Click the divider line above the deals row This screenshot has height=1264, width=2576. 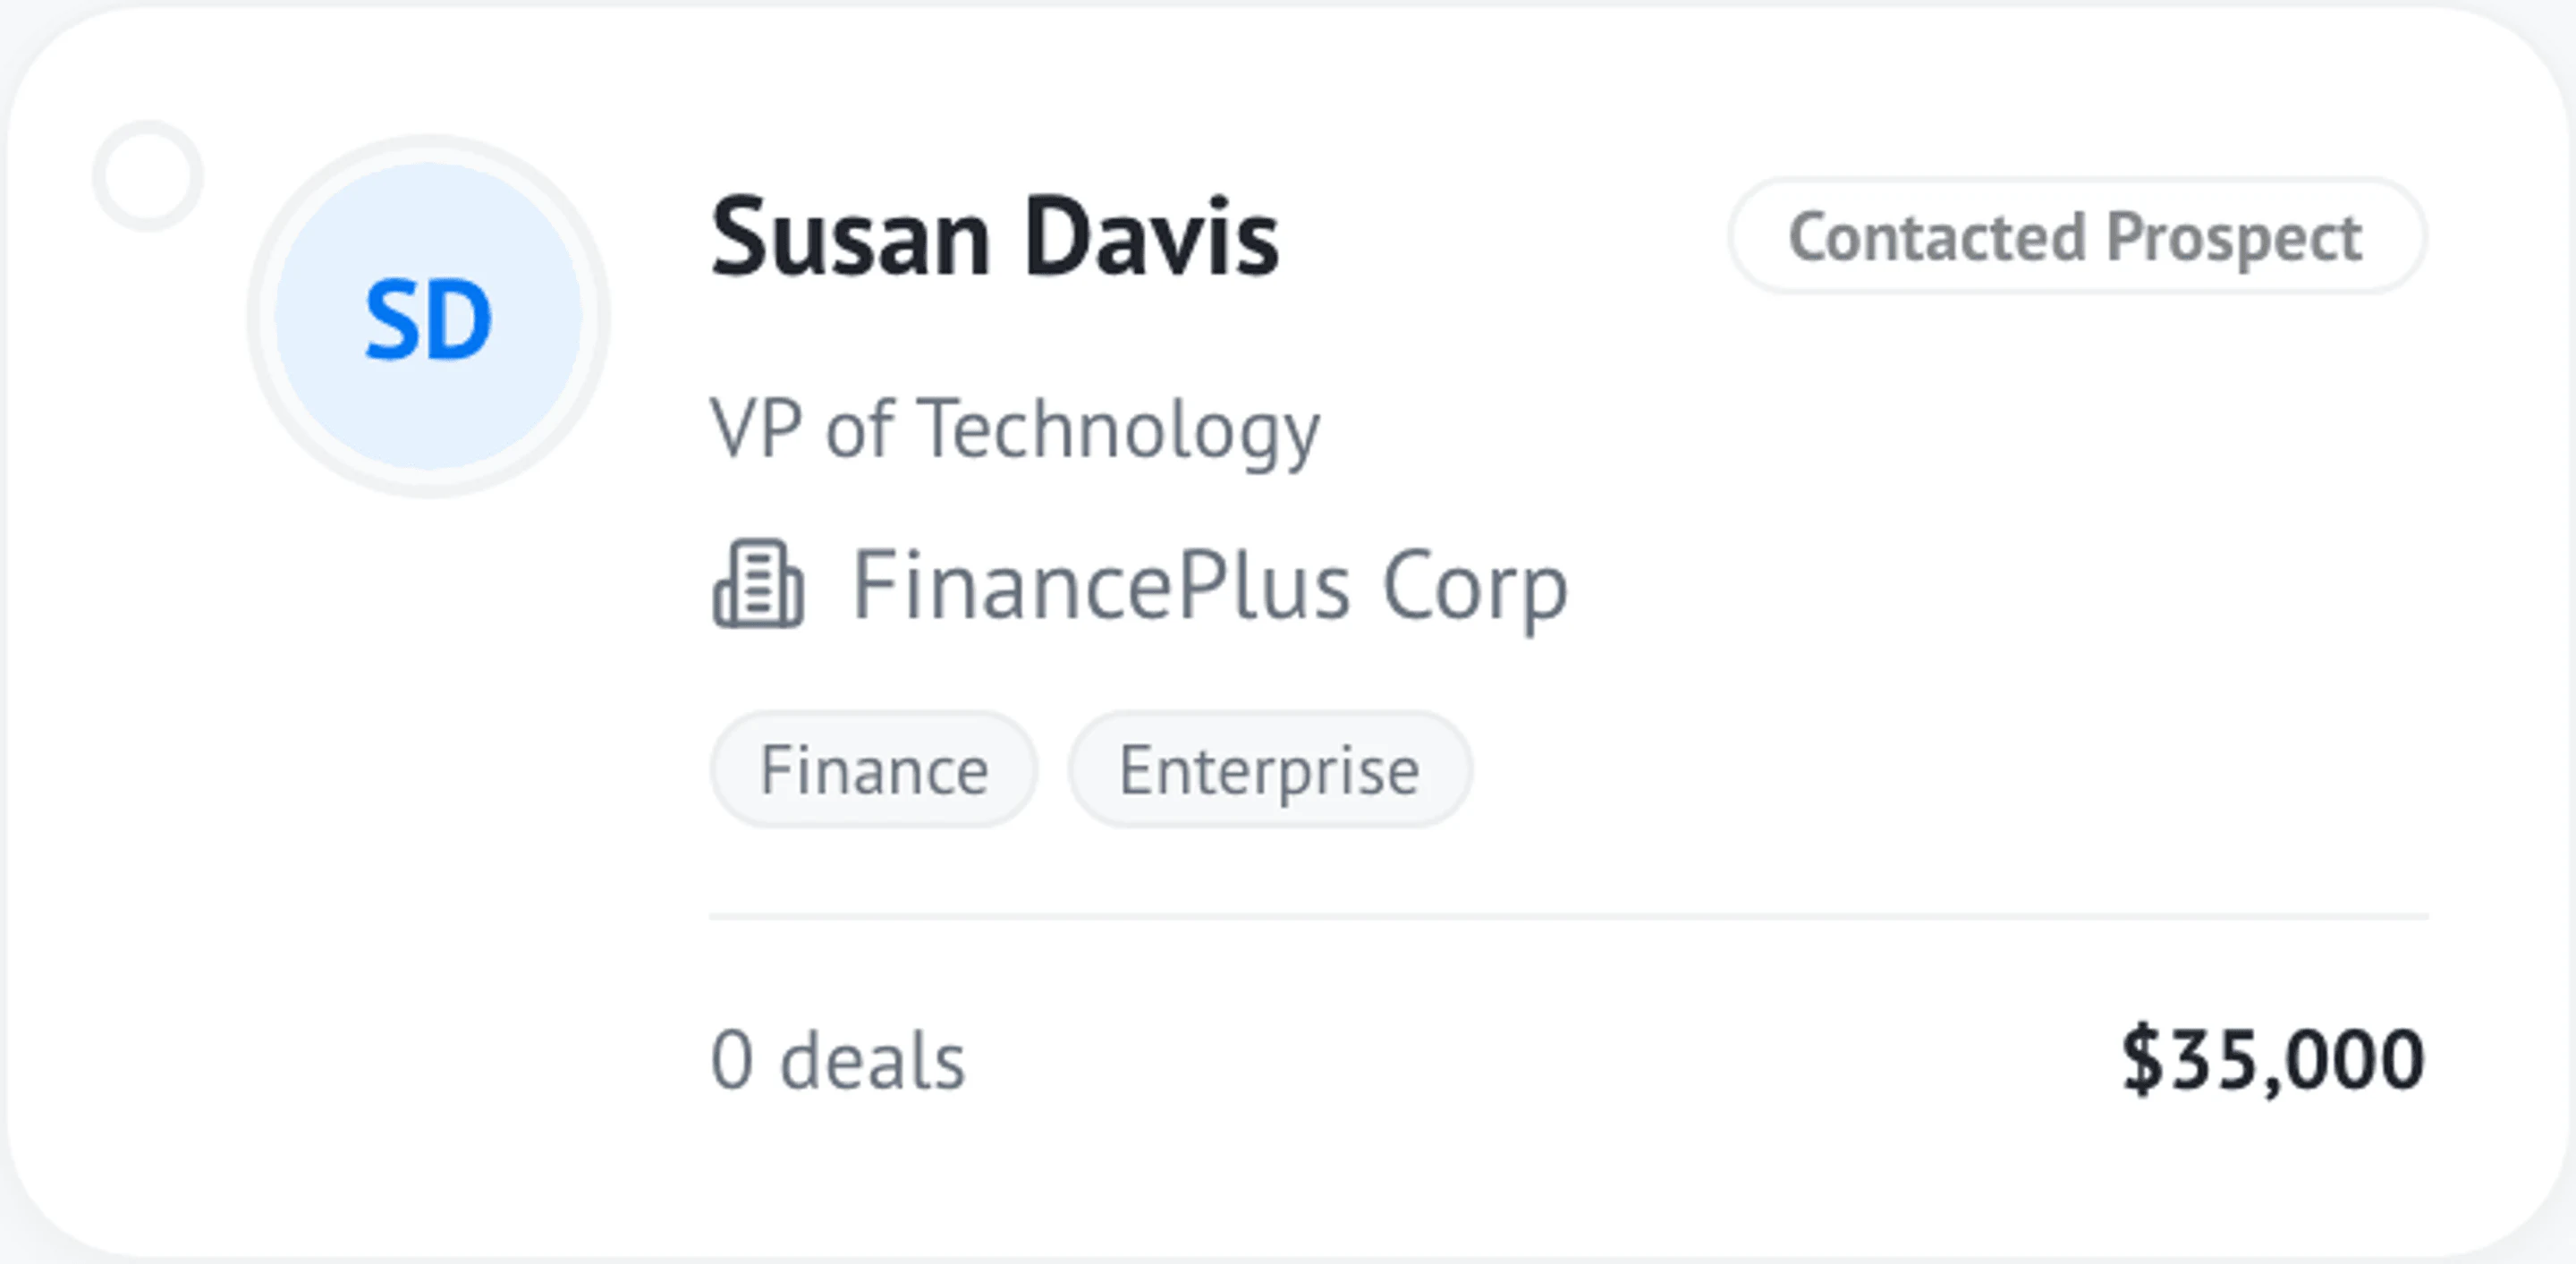[x=1569, y=916]
